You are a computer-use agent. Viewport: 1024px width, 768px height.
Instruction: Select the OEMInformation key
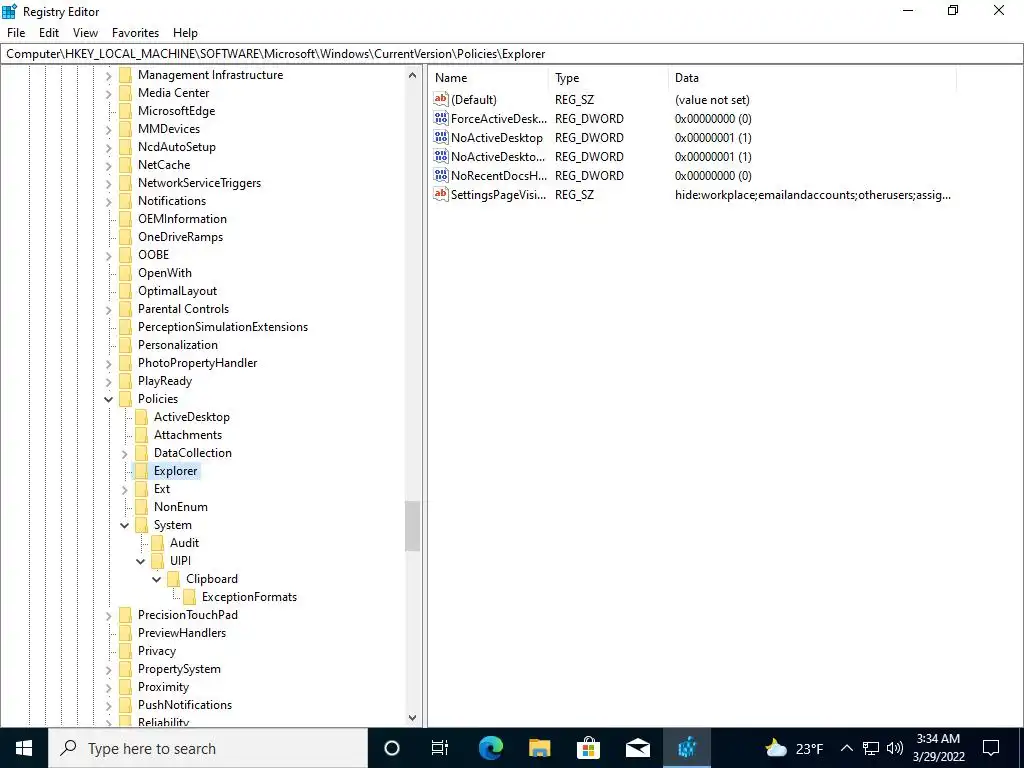click(182, 219)
